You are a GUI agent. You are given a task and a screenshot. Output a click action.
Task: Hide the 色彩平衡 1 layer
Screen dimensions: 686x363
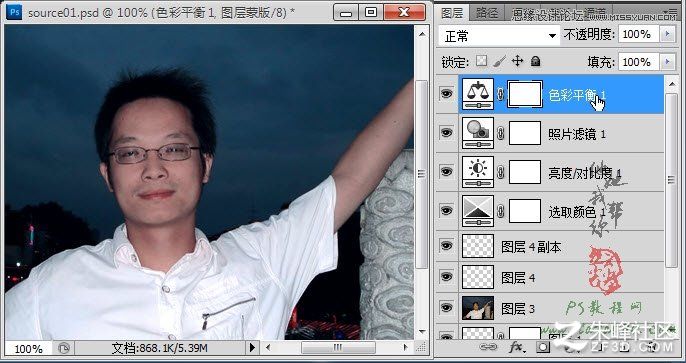[x=446, y=94]
